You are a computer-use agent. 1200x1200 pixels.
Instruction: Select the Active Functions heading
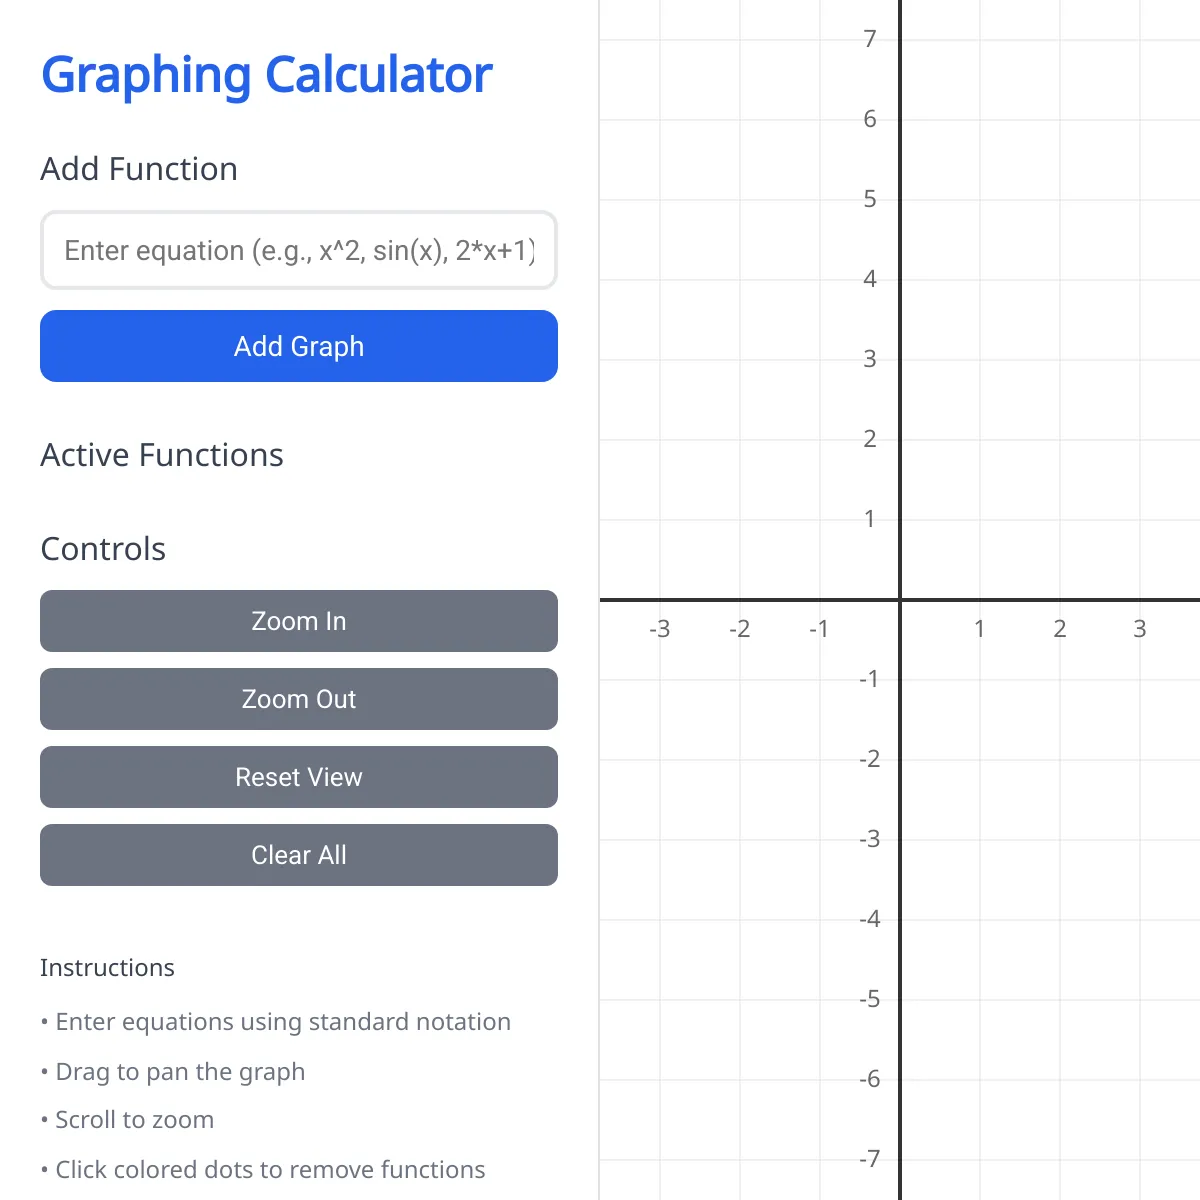[x=162, y=455]
